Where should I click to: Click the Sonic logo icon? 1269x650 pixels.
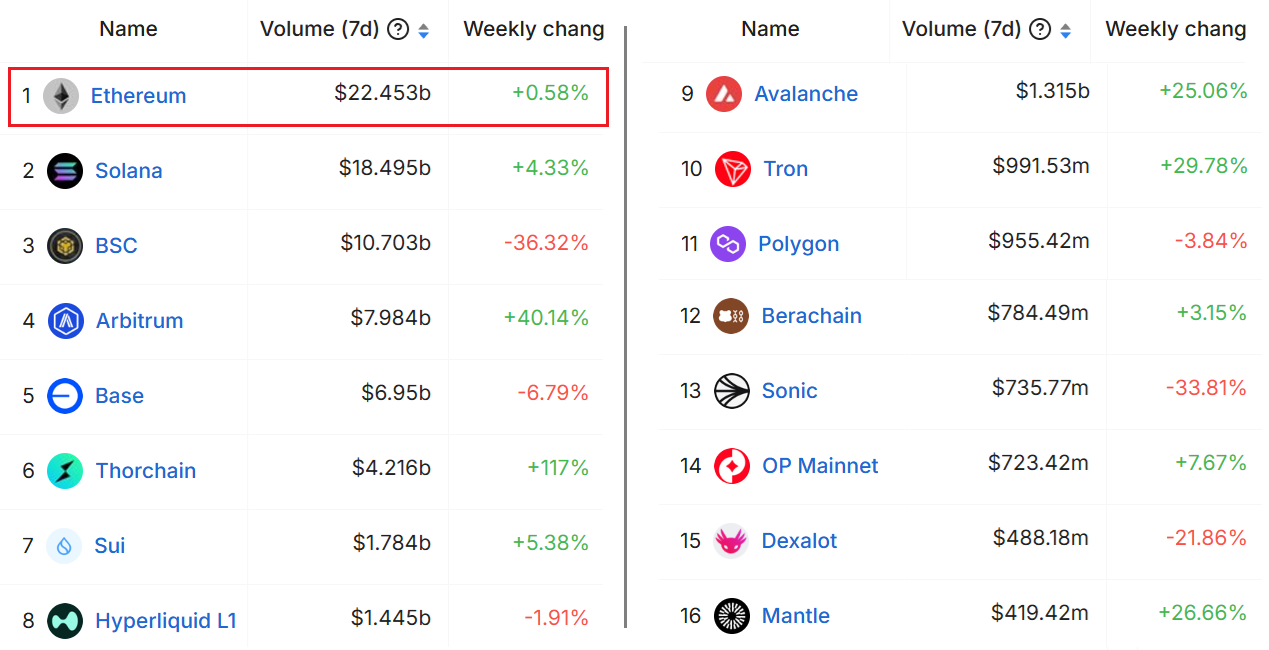732,390
